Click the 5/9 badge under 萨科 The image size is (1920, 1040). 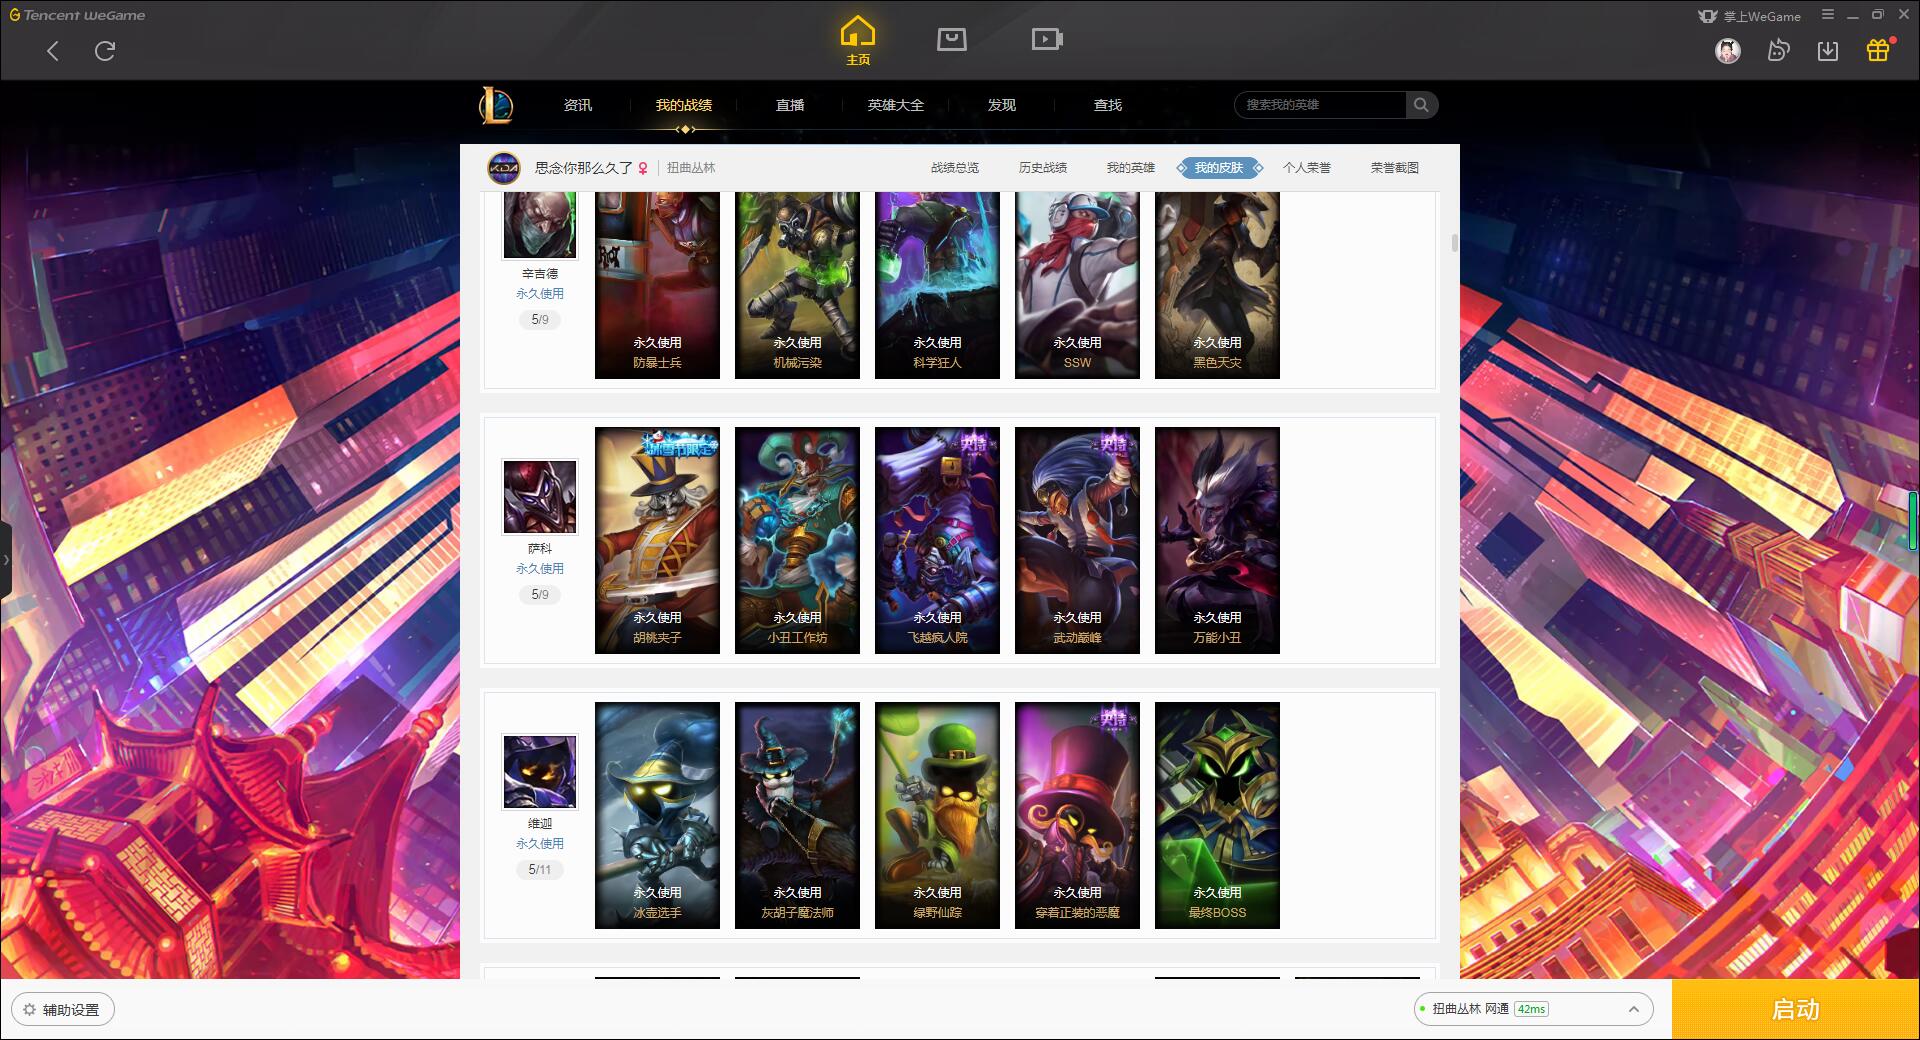tap(540, 595)
